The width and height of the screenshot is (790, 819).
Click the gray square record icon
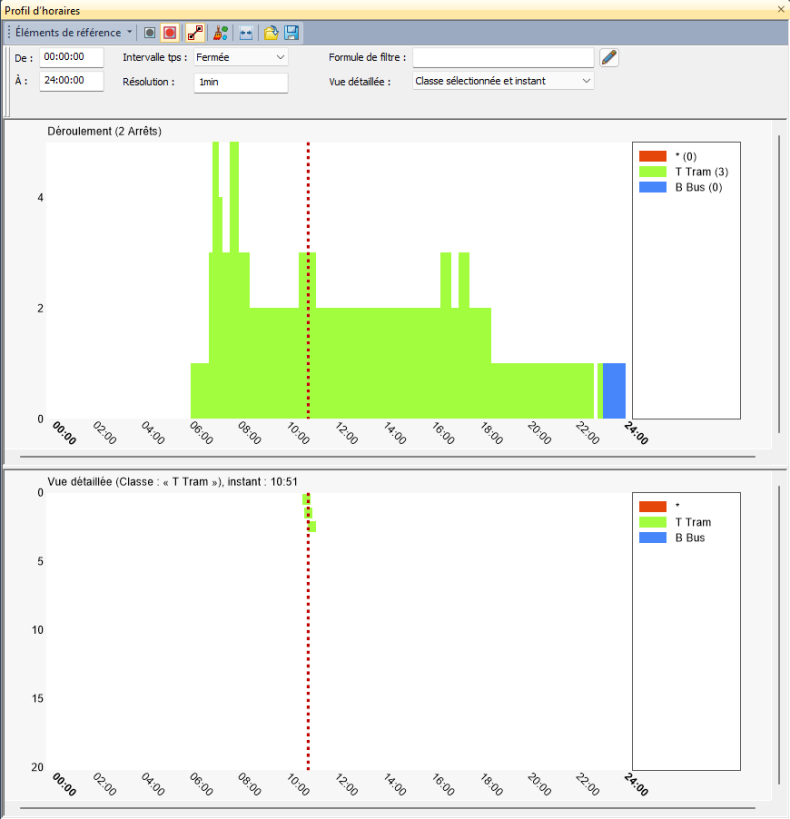pos(149,33)
